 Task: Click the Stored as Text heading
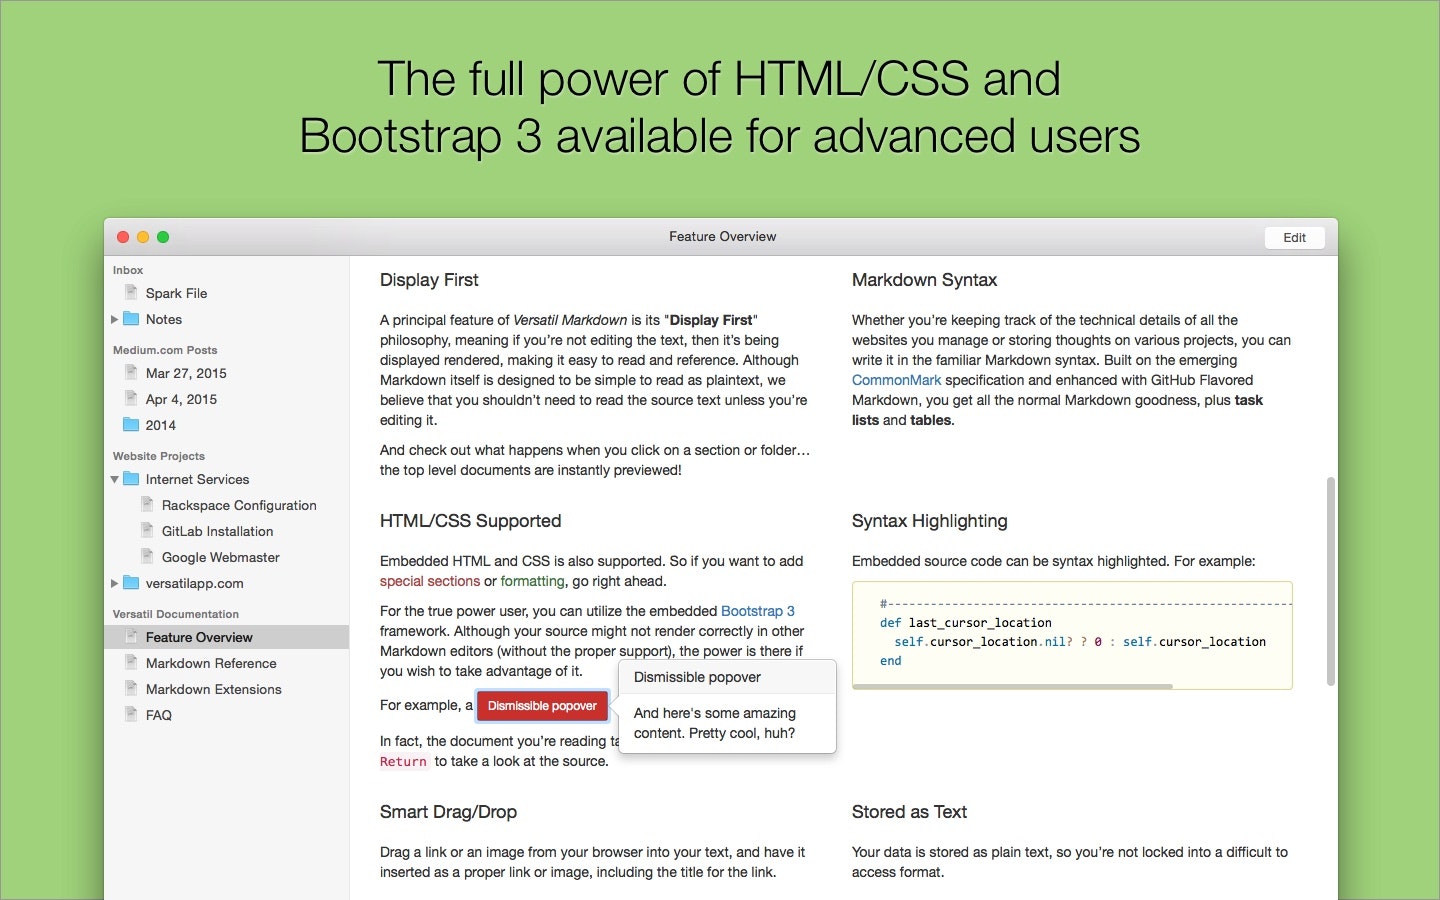click(909, 812)
